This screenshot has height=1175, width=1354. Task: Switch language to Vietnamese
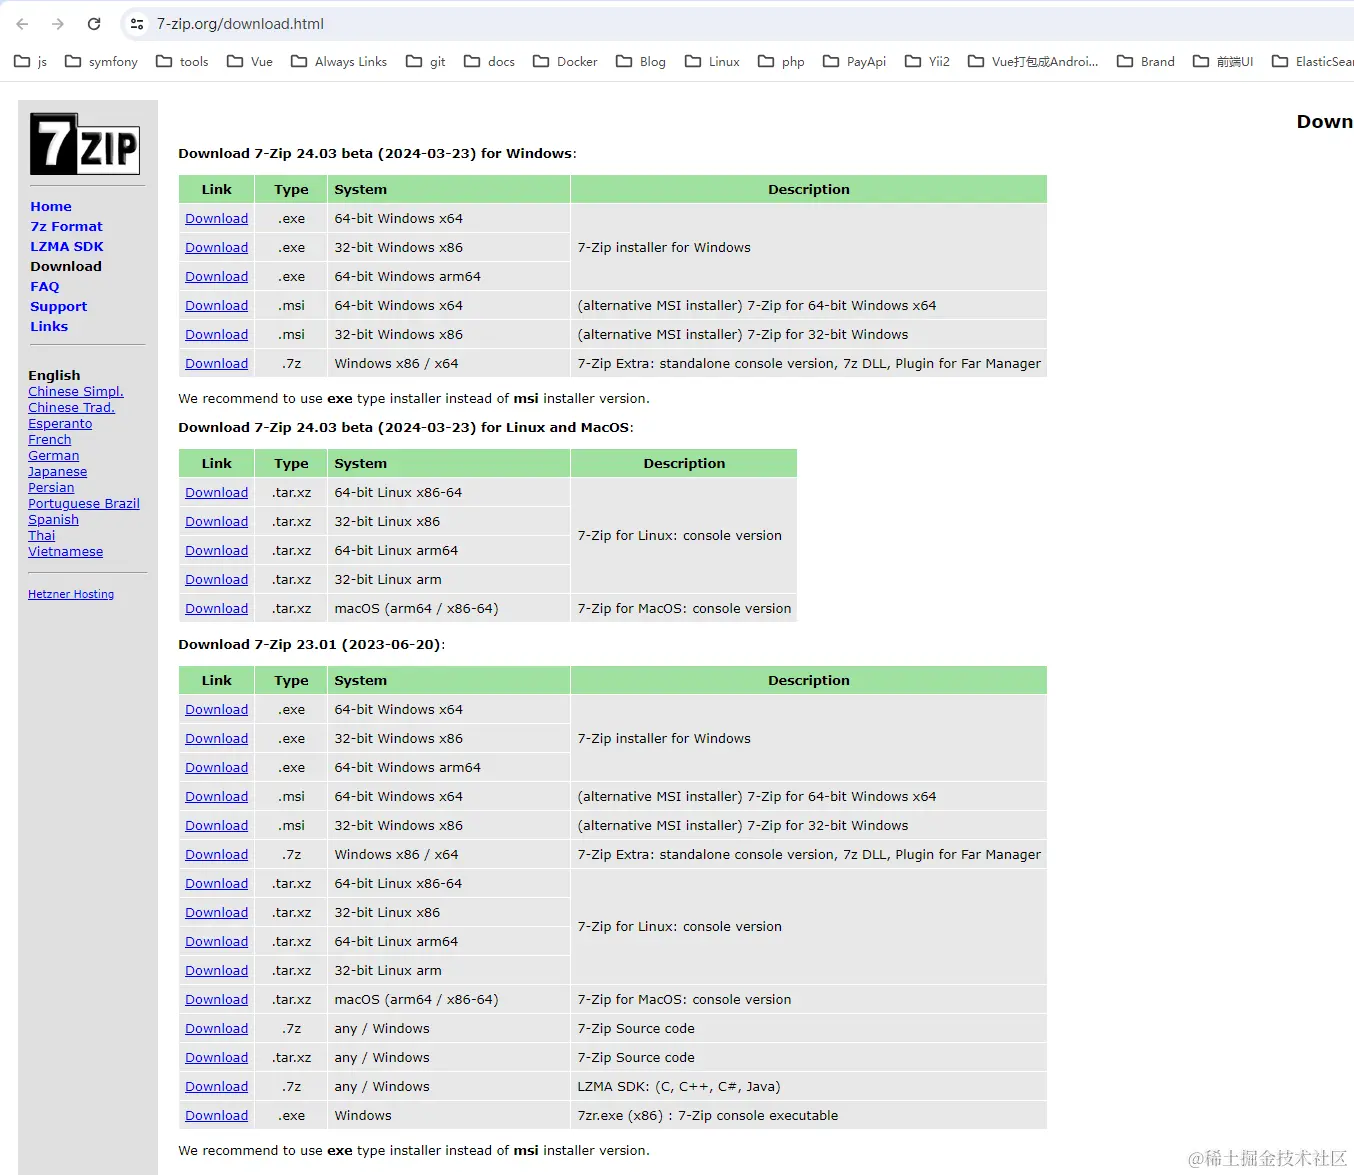click(x=65, y=552)
